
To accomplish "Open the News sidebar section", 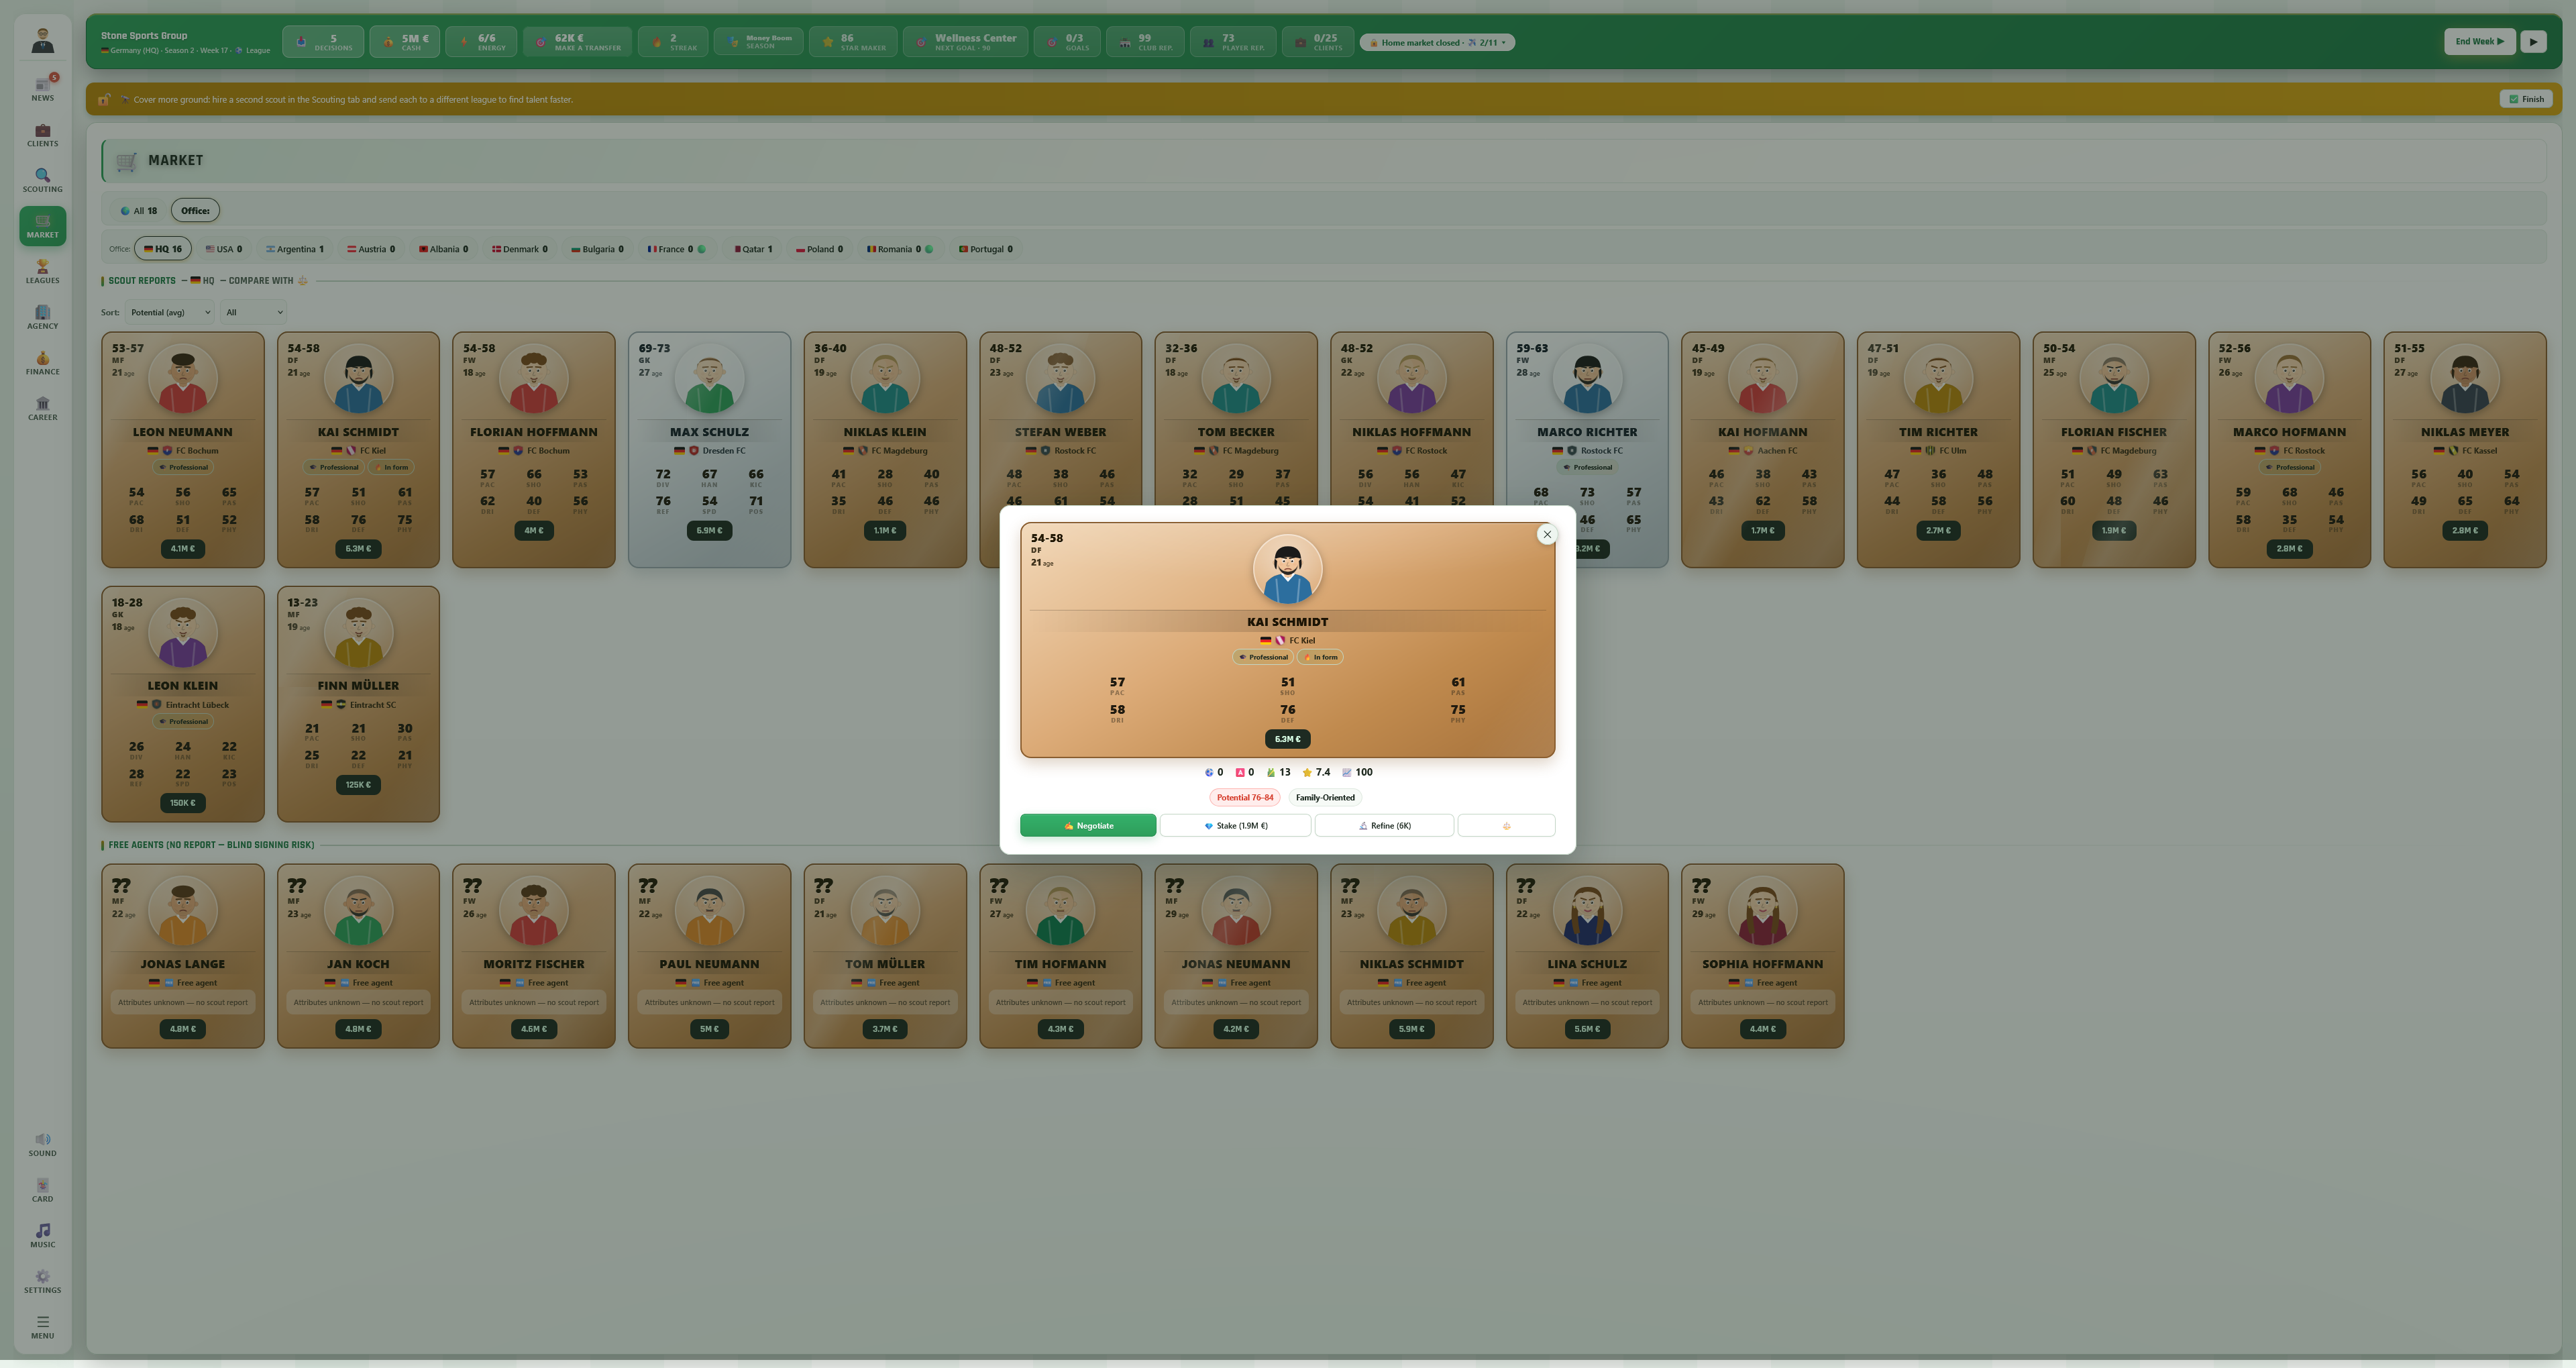I will 42,88.
